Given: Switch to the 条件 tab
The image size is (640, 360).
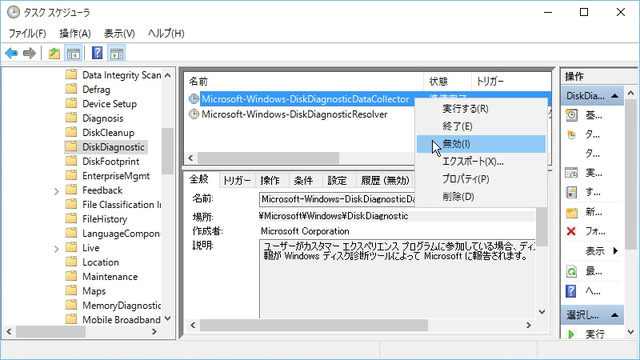Looking at the screenshot, I should point(304,181).
